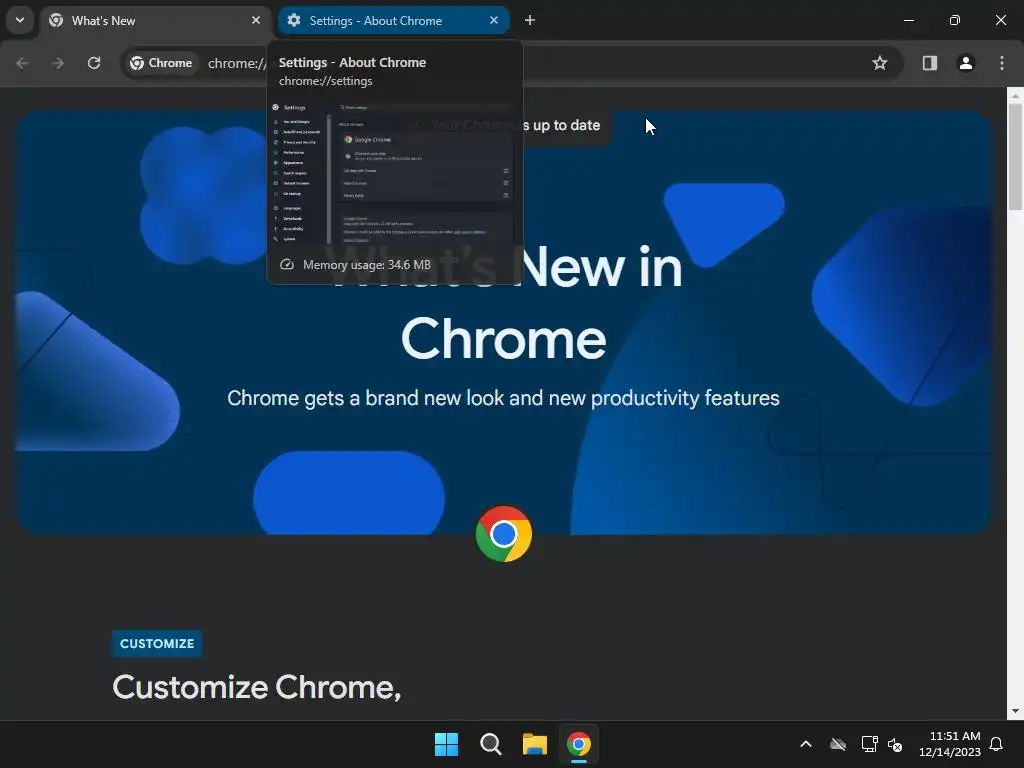Restore down the Chrome window

[955, 20]
